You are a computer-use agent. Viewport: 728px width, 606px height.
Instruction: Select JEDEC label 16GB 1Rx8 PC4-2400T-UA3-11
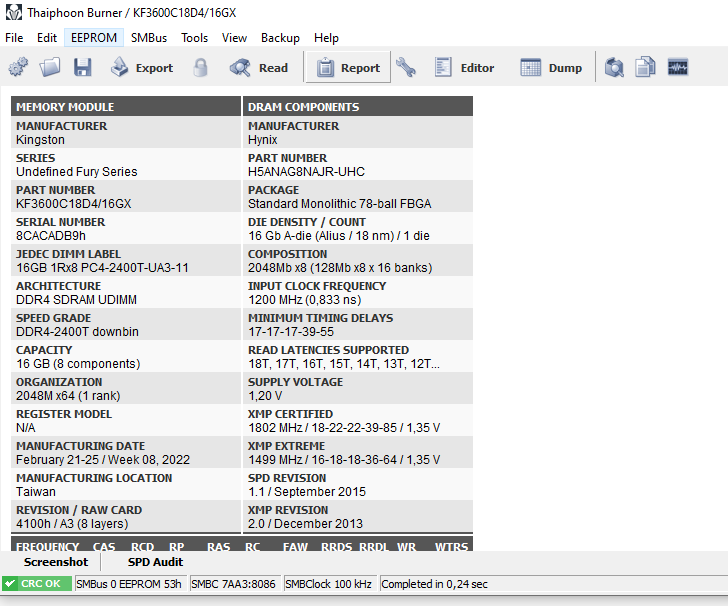point(102,268)
